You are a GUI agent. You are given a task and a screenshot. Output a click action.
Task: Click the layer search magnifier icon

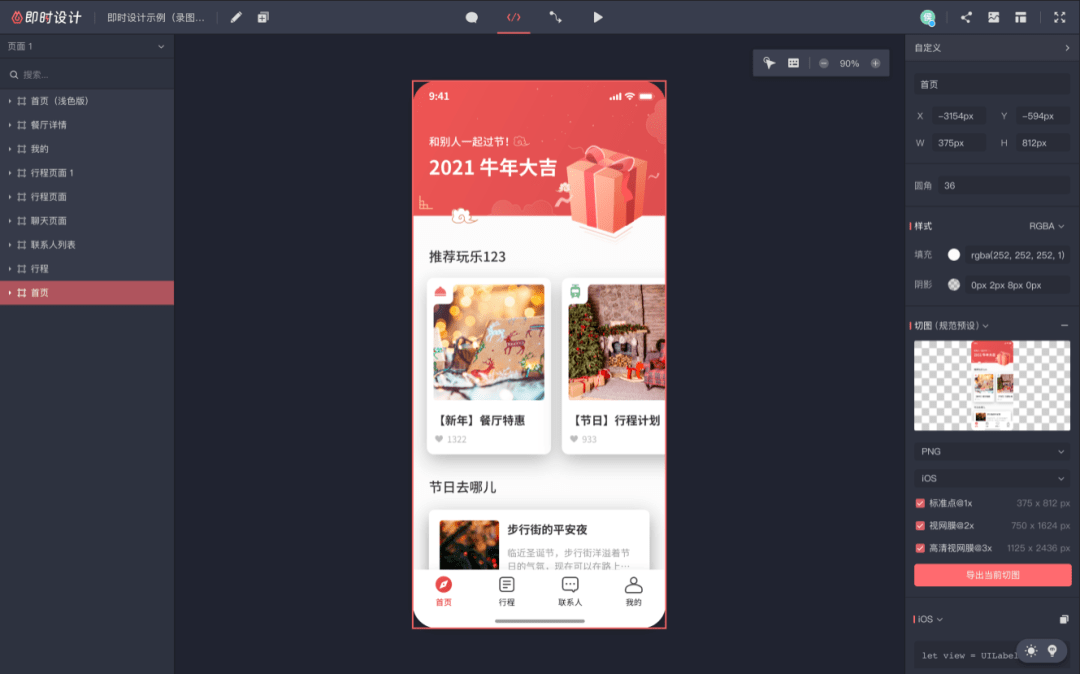click(14, 74)
